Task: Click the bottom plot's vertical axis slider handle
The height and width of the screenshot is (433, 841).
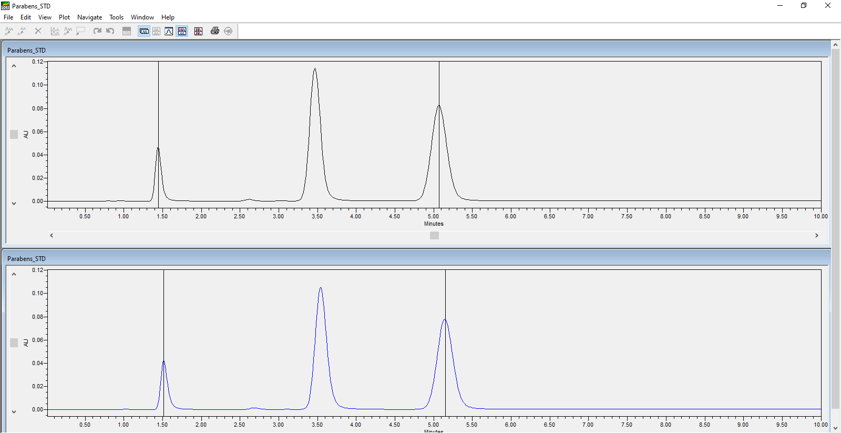Action: [14, 343]
